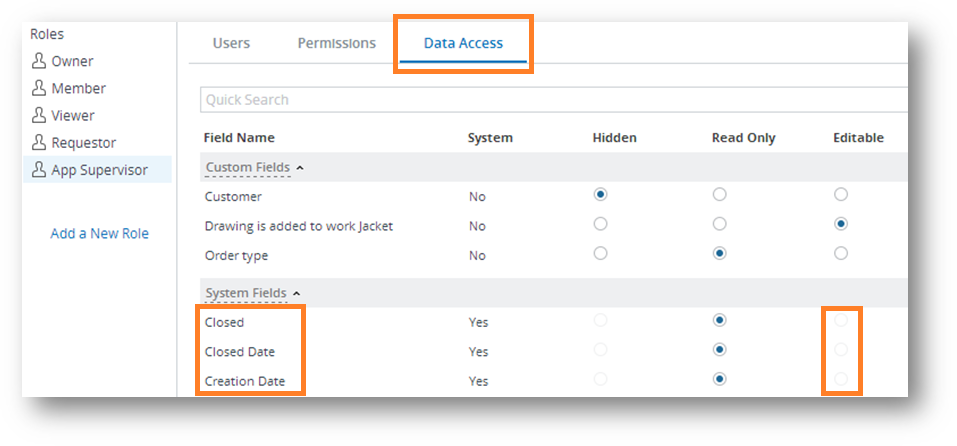This screenshot has height=446, width=957.
Task: Focus the Quick Search field
Action: 550,100
